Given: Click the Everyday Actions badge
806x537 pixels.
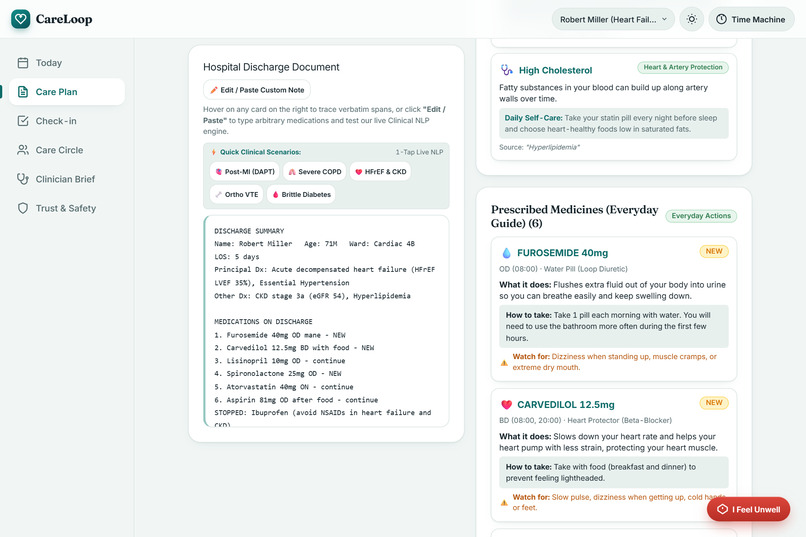Looking at the screenshot, I should click(x=701, y=216).
